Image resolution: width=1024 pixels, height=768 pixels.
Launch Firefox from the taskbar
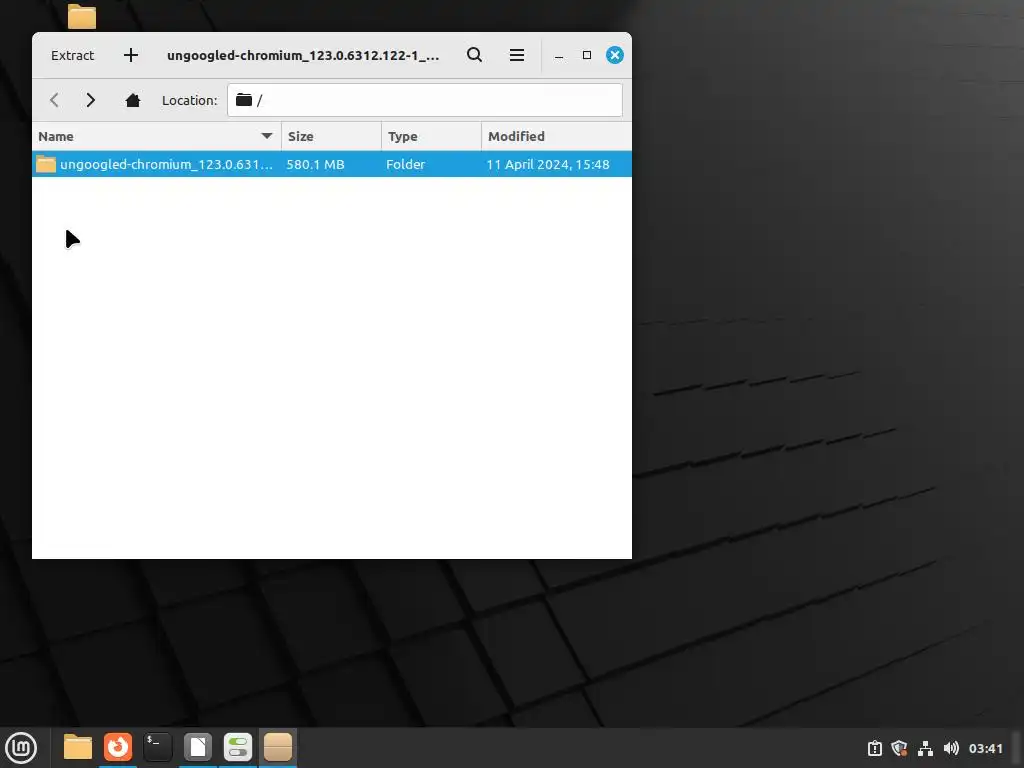tap(118, 747)
